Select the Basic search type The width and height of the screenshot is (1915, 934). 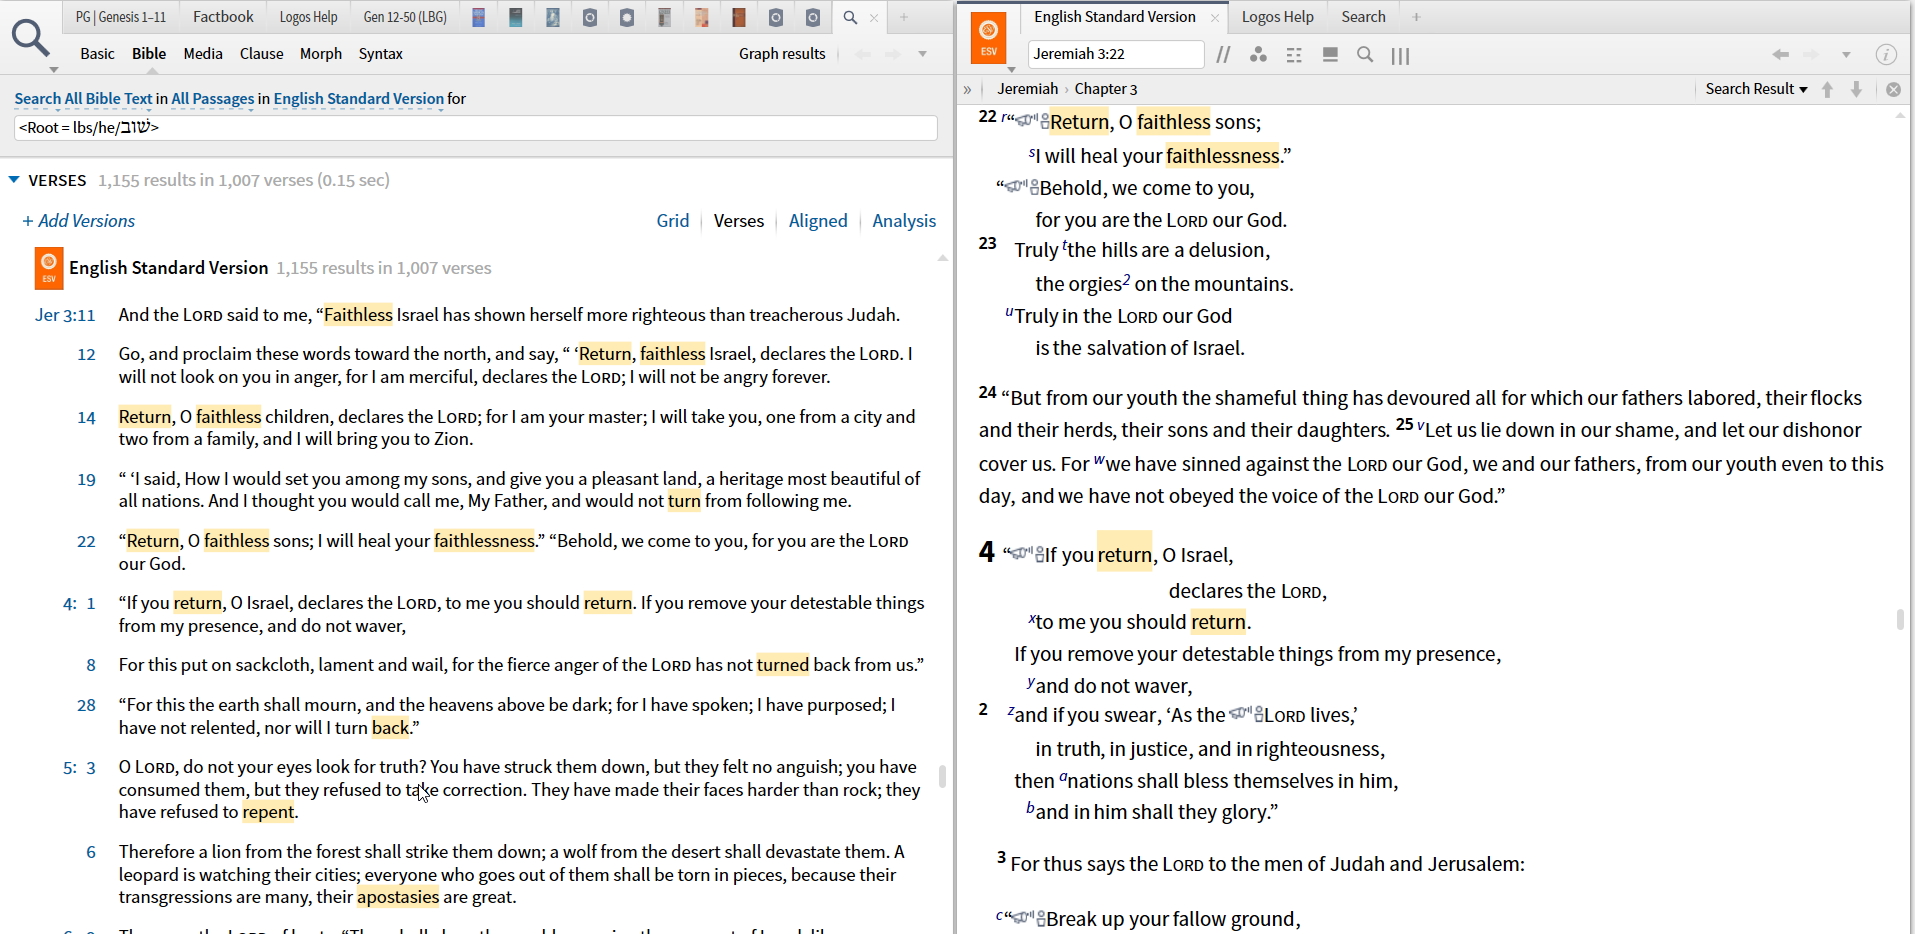pos(97,54)
